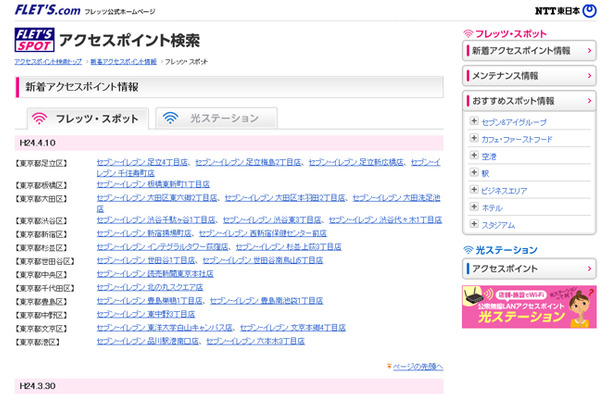Screen dimensions: 610x400
Task: Go to 新着アクセスポイント情報 breadcrumb link
Action: [x=123, y=61]
